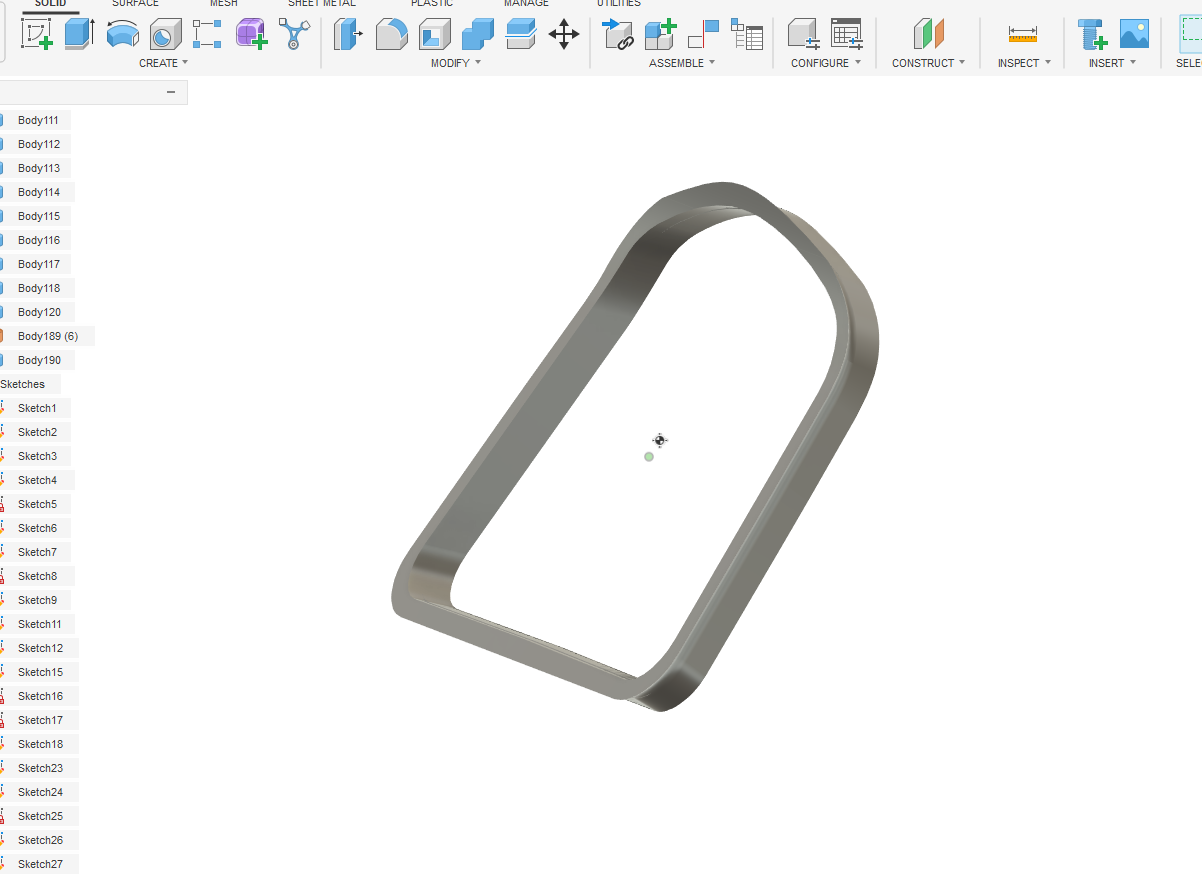
Task: Open the Automated Modeling tool
Action: pos(294,34)
